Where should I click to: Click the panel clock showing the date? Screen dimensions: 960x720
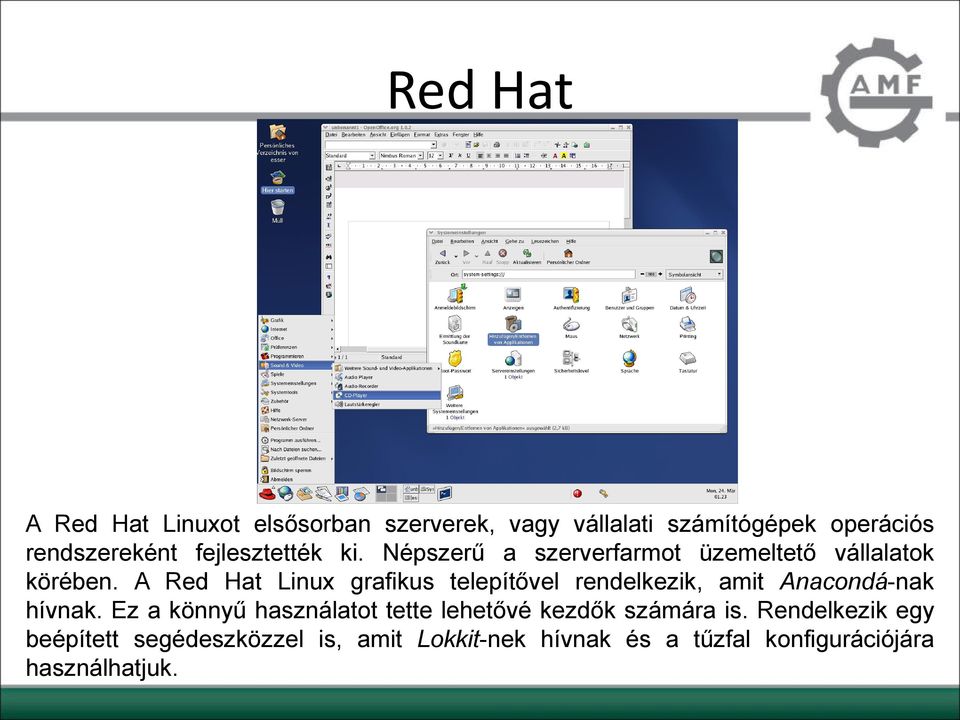click(720, 493)
